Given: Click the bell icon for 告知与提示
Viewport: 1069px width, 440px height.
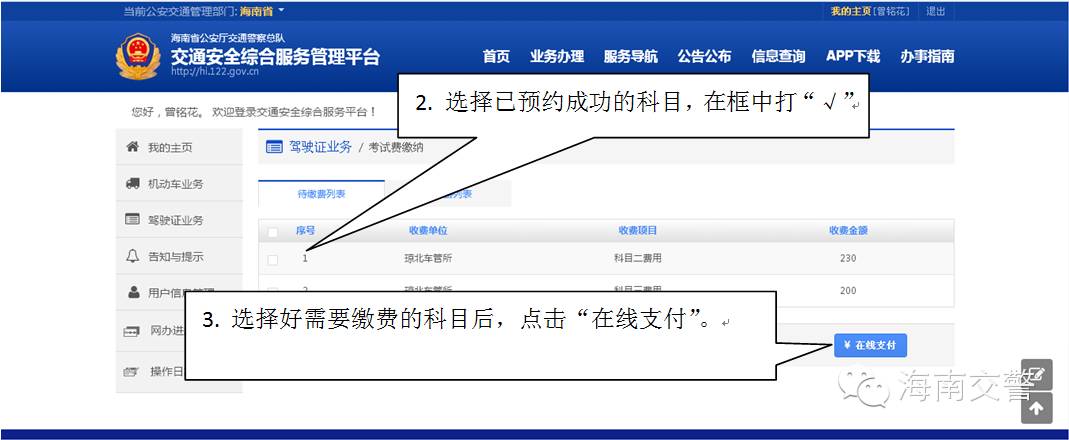Looking at the screenshot, I should click(x=133, y=256).
